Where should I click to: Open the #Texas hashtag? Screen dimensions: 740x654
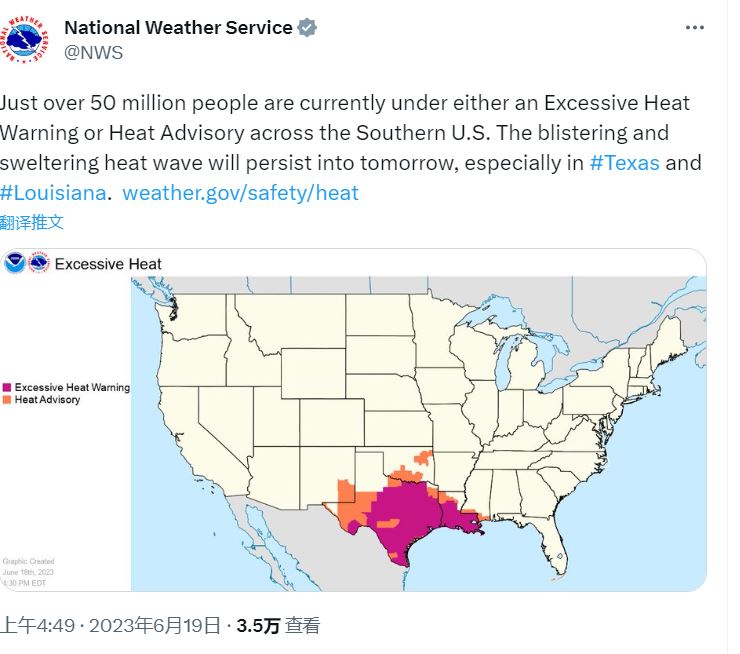point(624,162)
